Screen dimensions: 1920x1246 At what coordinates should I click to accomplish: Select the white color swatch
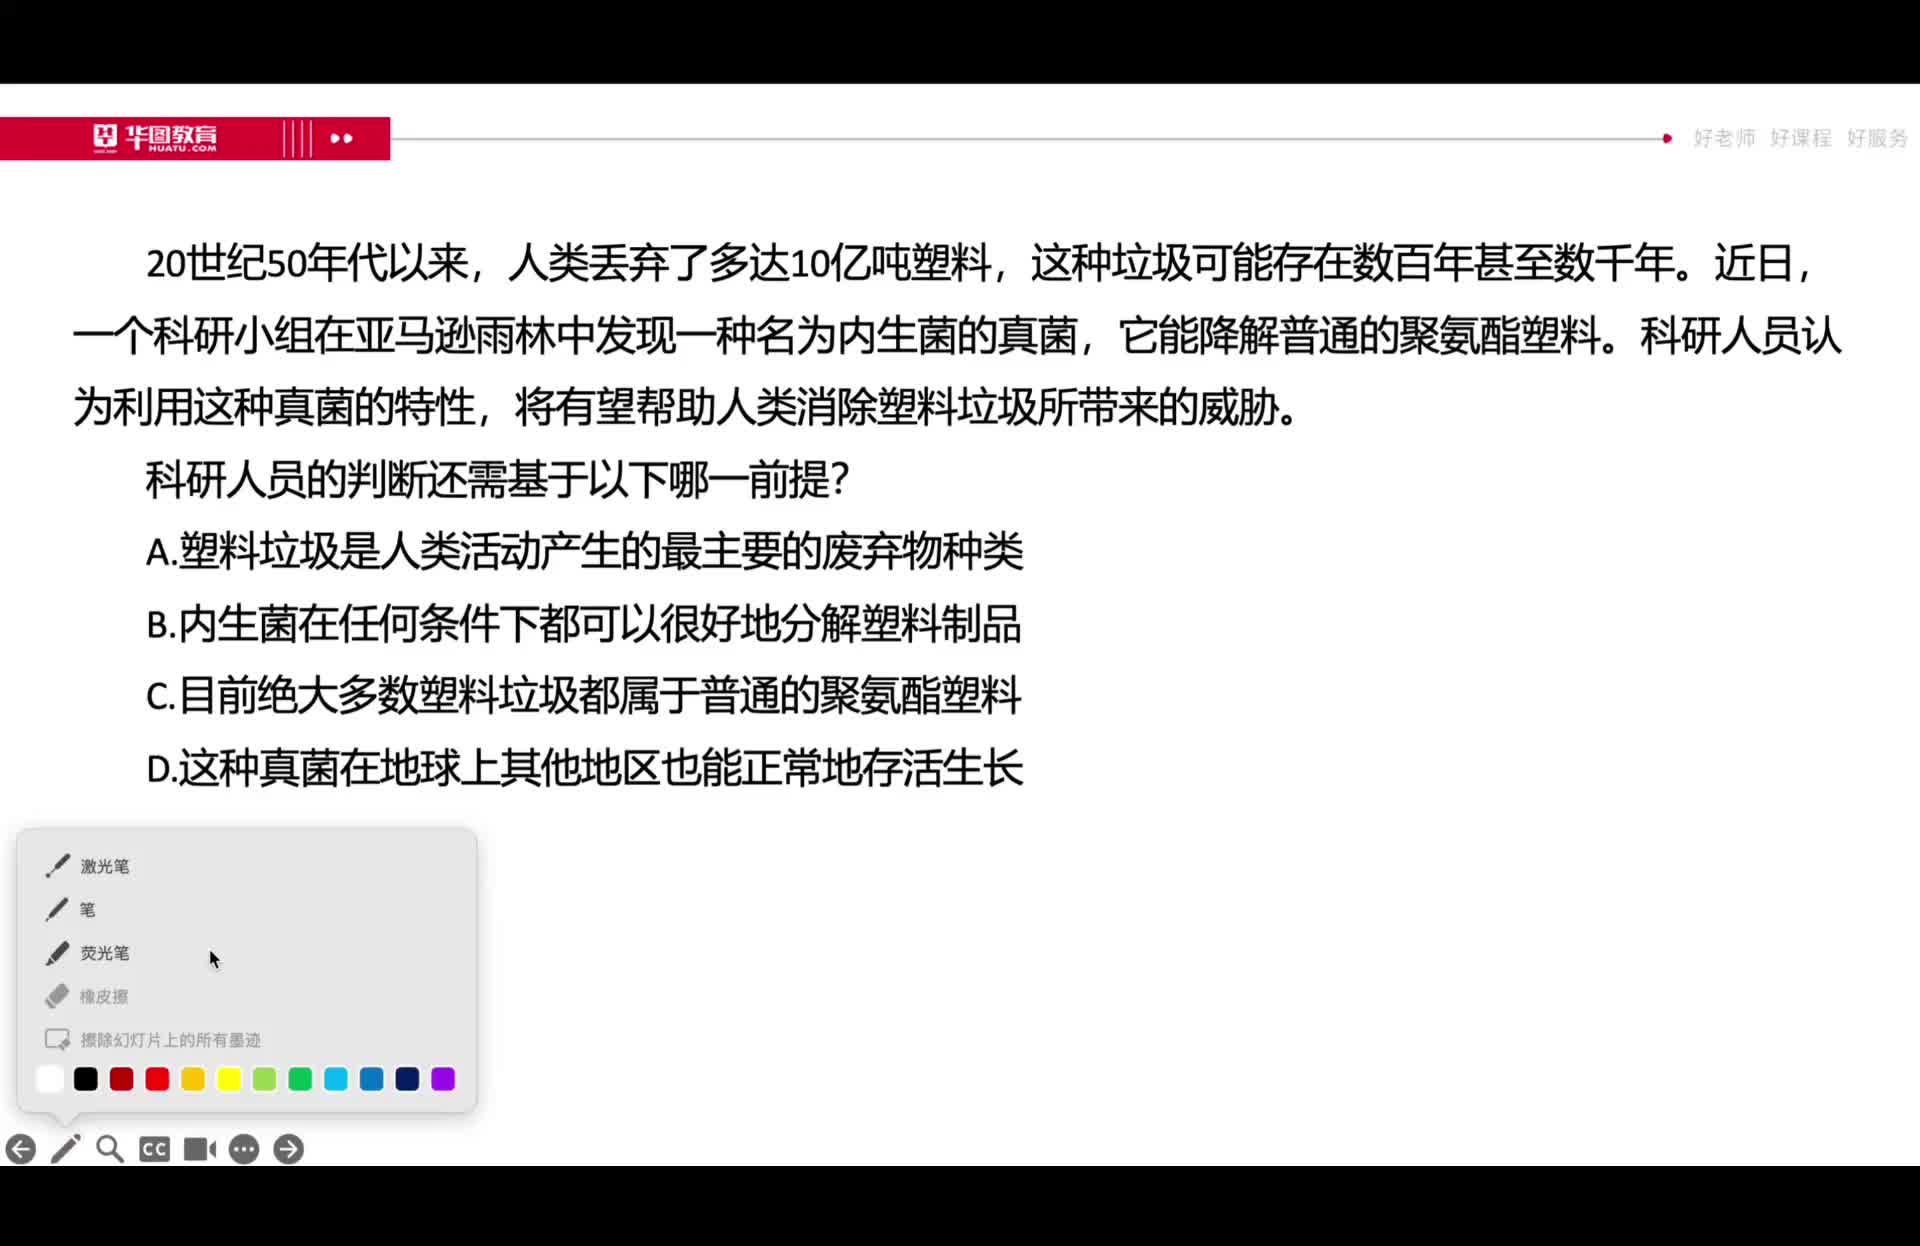(50, 1079)
